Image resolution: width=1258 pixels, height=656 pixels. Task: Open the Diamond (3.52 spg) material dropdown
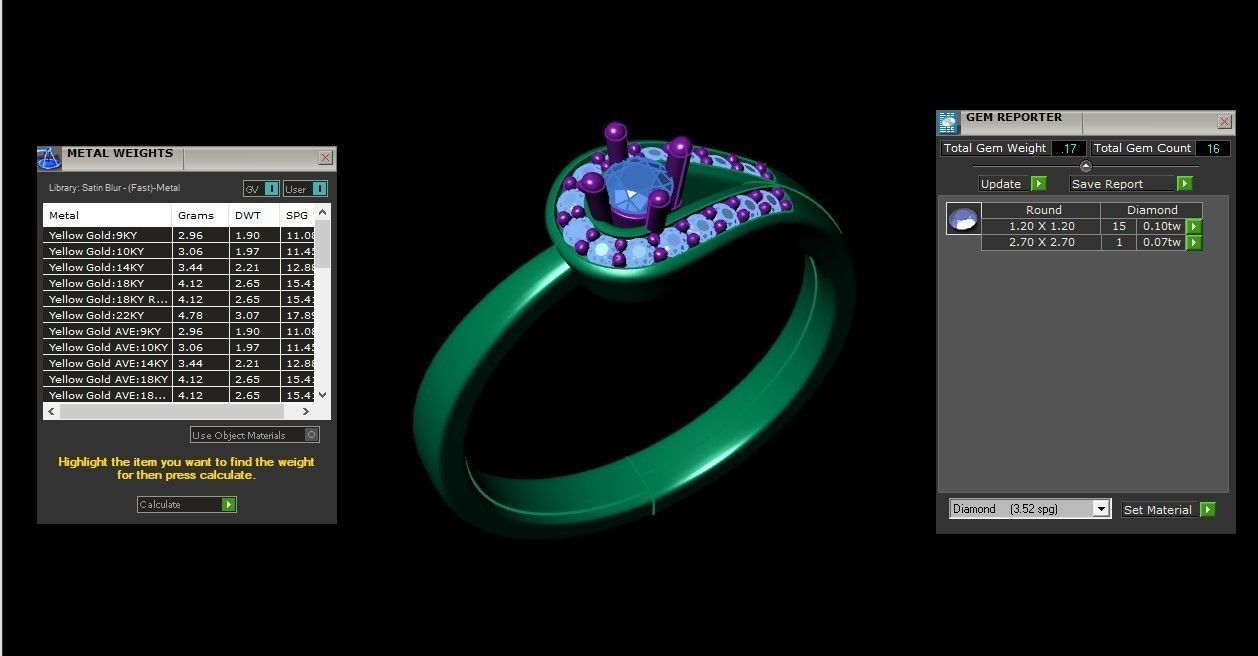click(1029, 509)
